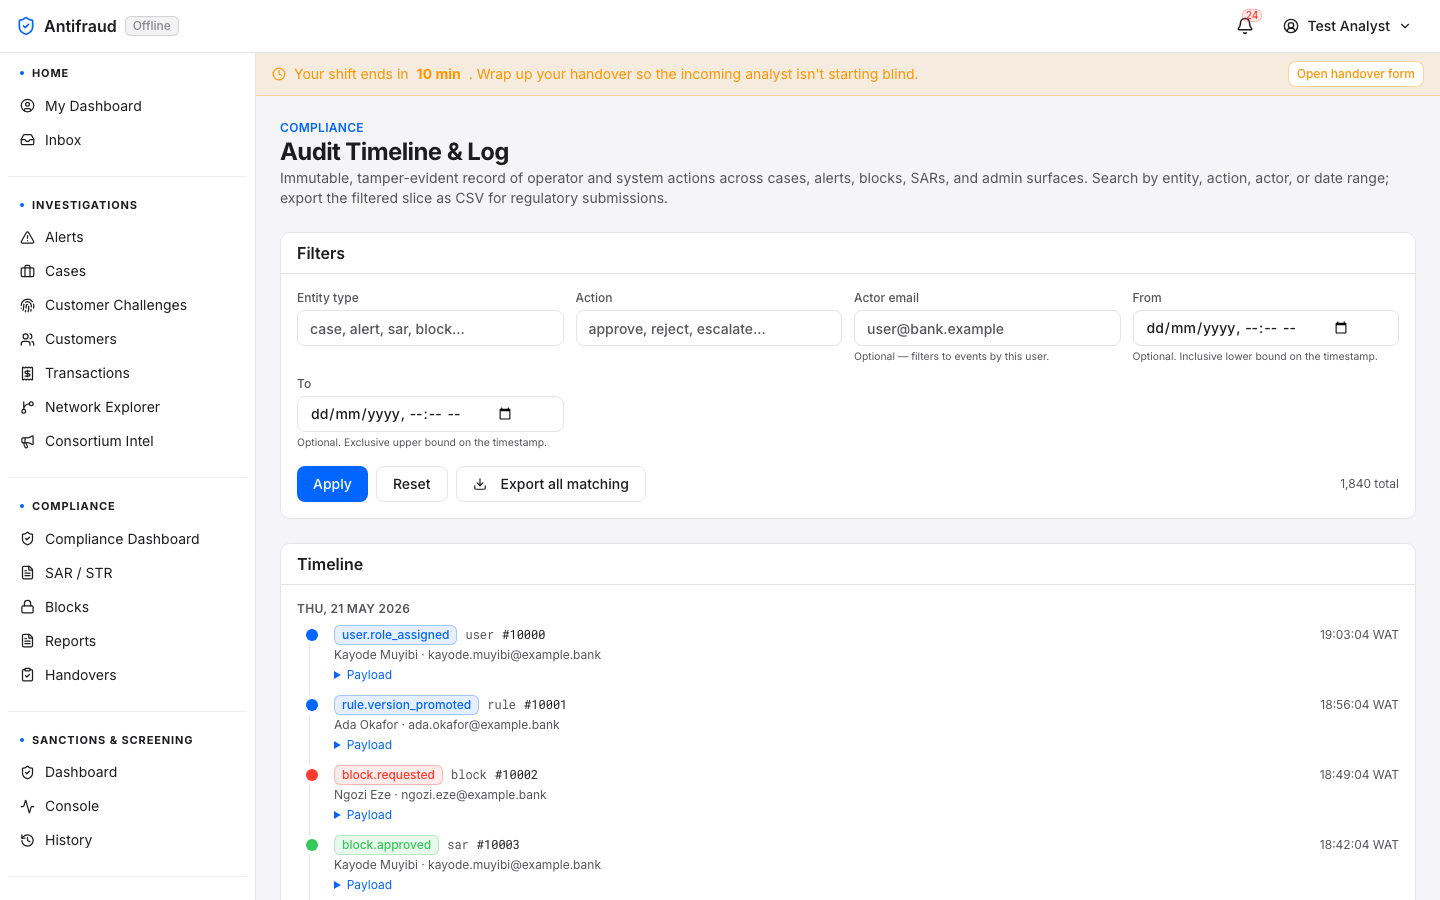
Task: Click the 1,840 total count text
Action: point(1369,484)
